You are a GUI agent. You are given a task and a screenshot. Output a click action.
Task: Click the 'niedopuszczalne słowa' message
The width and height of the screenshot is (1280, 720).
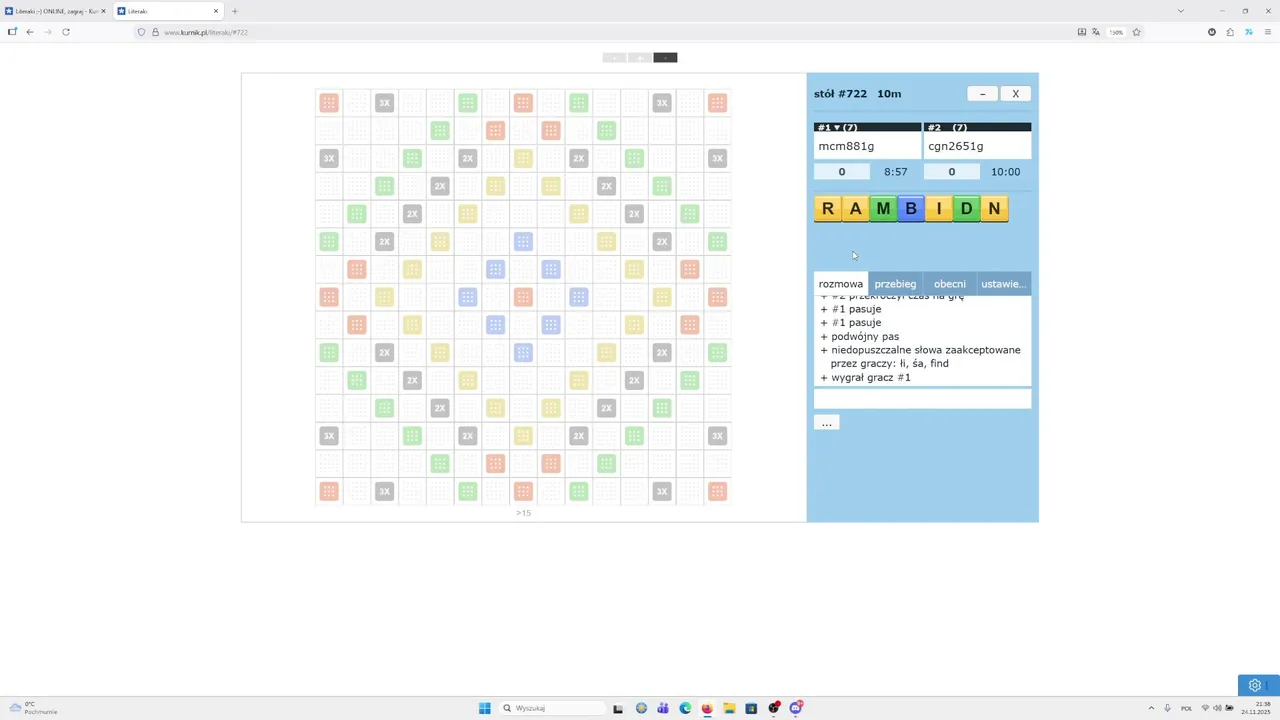(x=925, y=357)
